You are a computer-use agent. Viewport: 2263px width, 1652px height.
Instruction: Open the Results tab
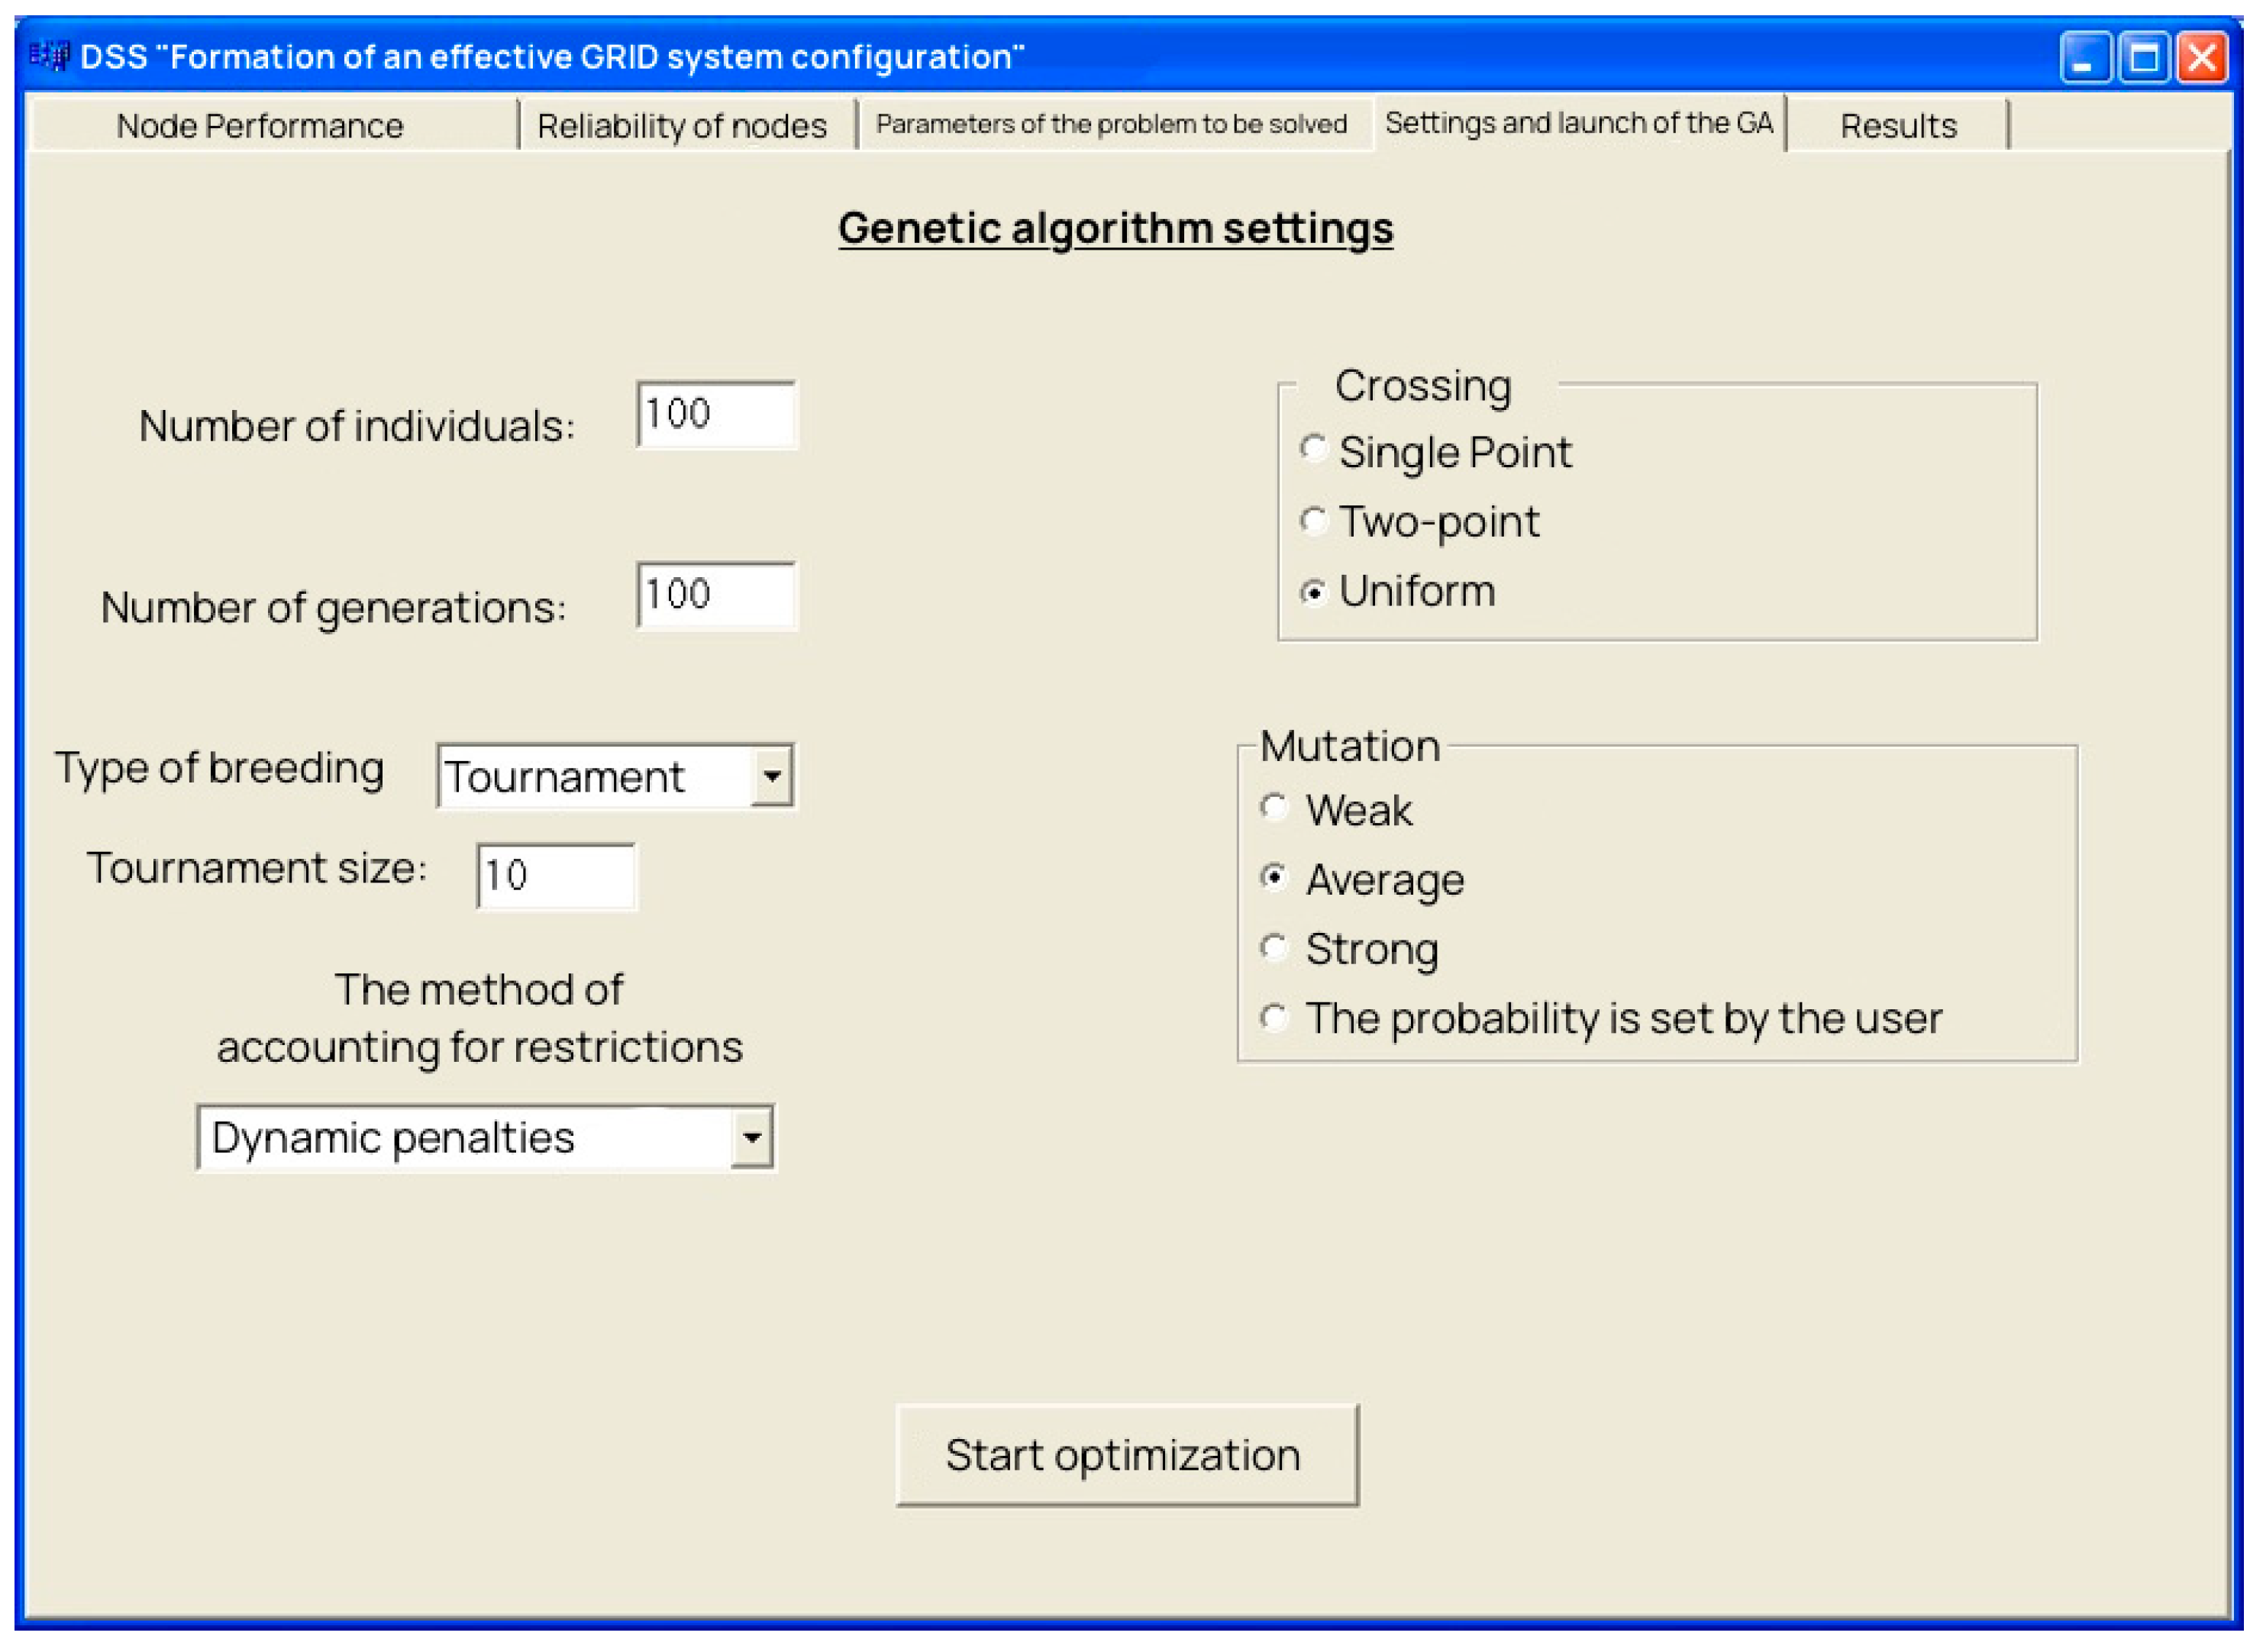pyautogui.click(x=1899, y=124)
